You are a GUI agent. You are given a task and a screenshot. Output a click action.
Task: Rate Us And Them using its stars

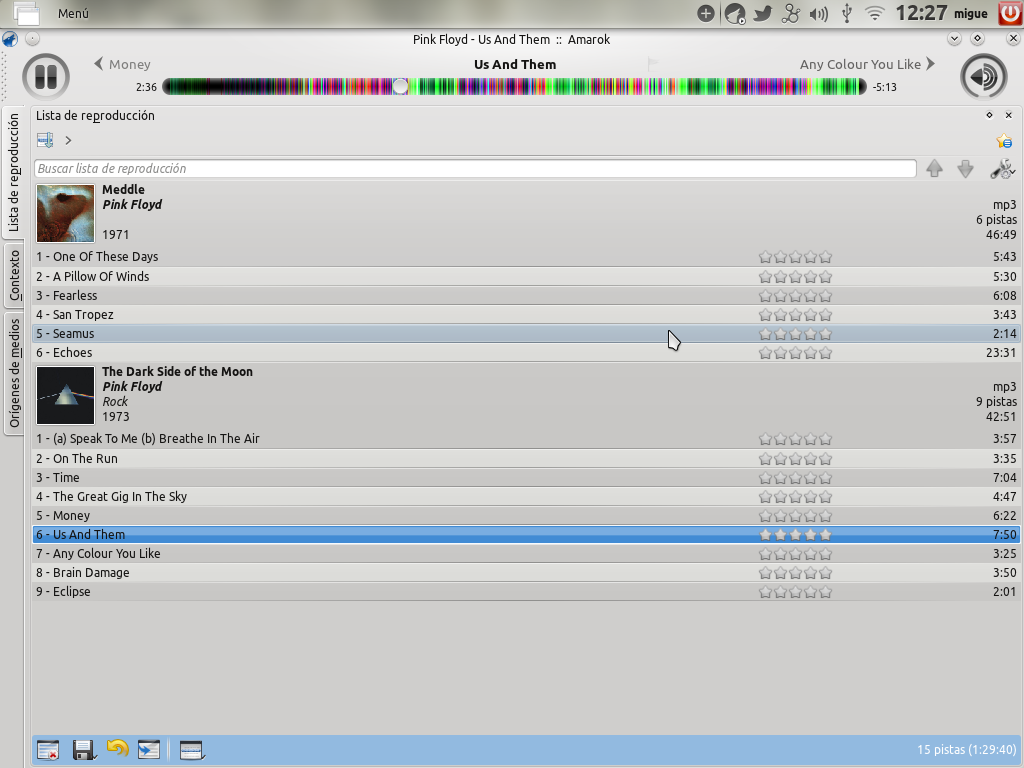point(795,535)
